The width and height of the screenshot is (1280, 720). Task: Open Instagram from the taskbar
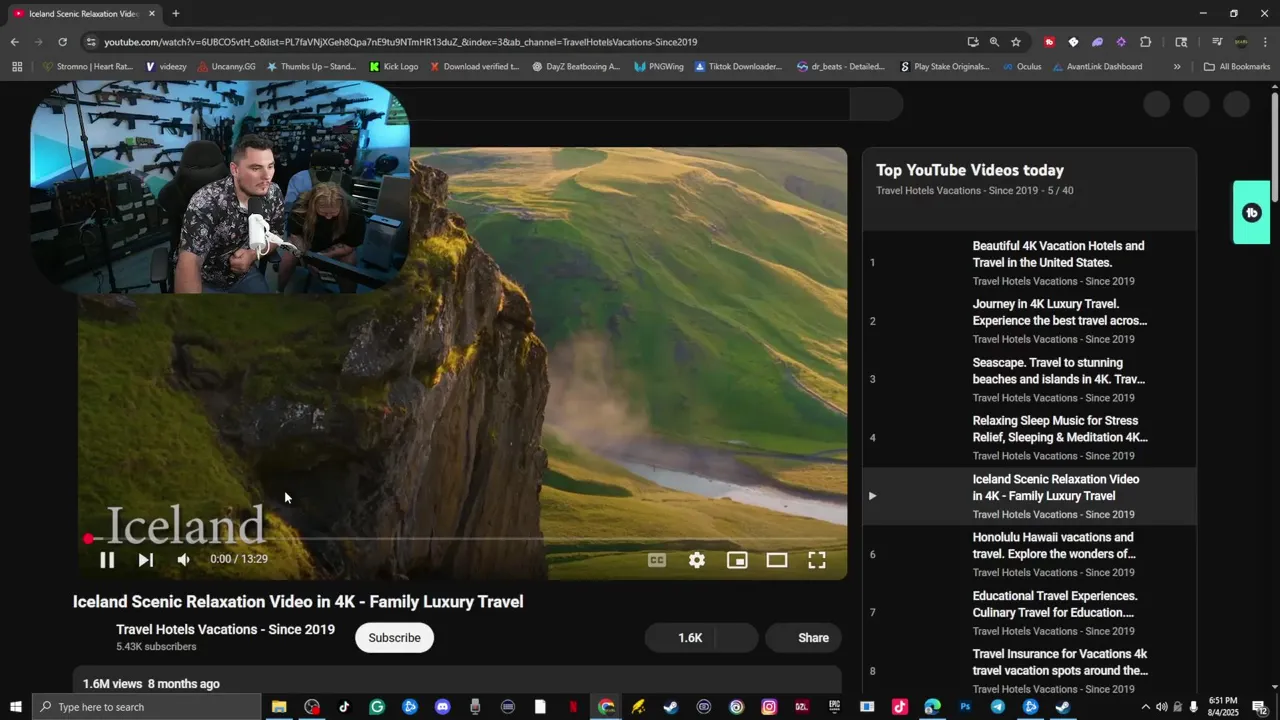tap(769, 707)
